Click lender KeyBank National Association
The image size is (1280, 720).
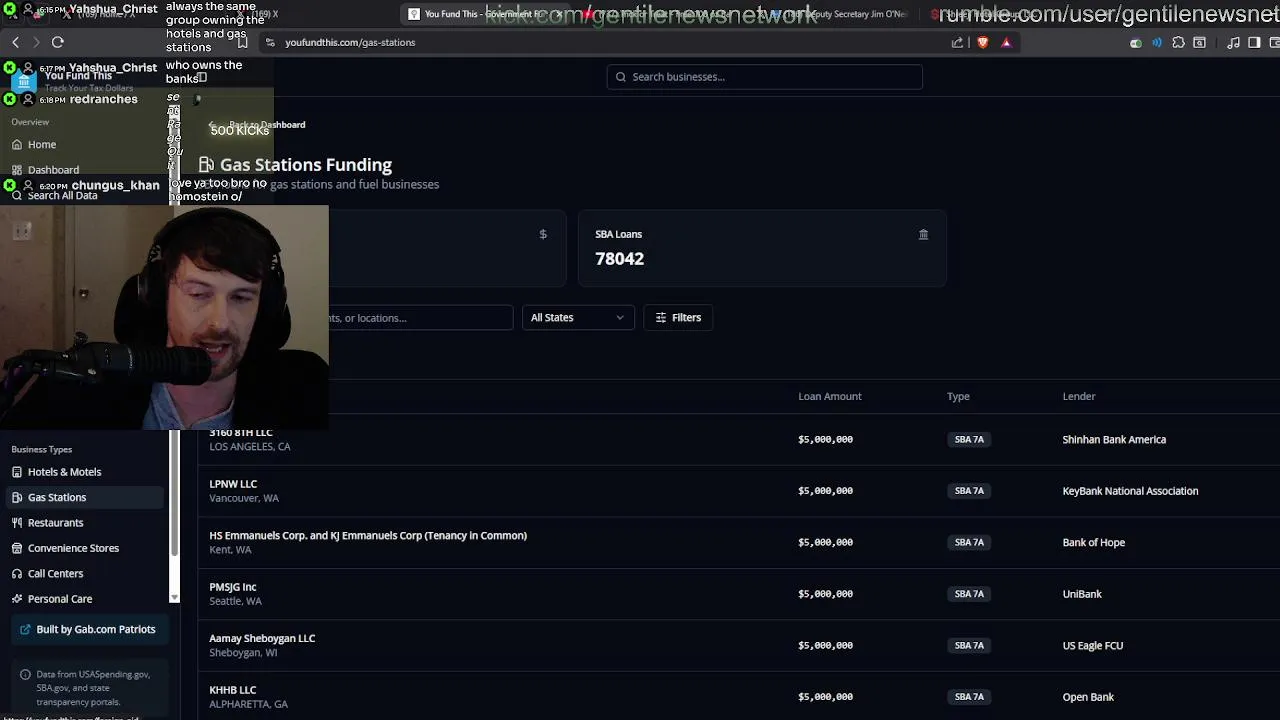click(1130, 491)
